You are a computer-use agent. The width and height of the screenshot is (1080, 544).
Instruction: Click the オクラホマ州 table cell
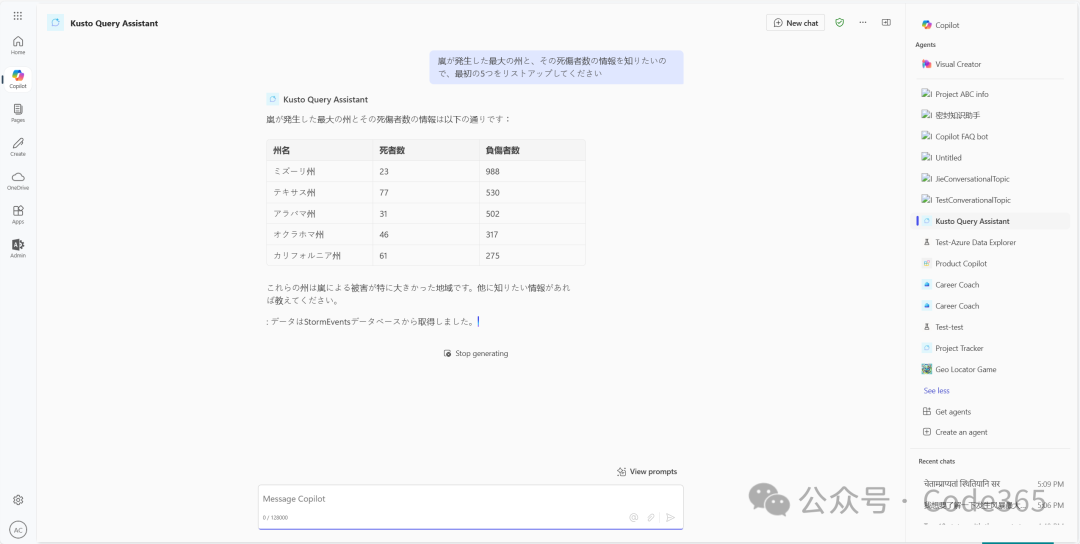tap(320, 235)
